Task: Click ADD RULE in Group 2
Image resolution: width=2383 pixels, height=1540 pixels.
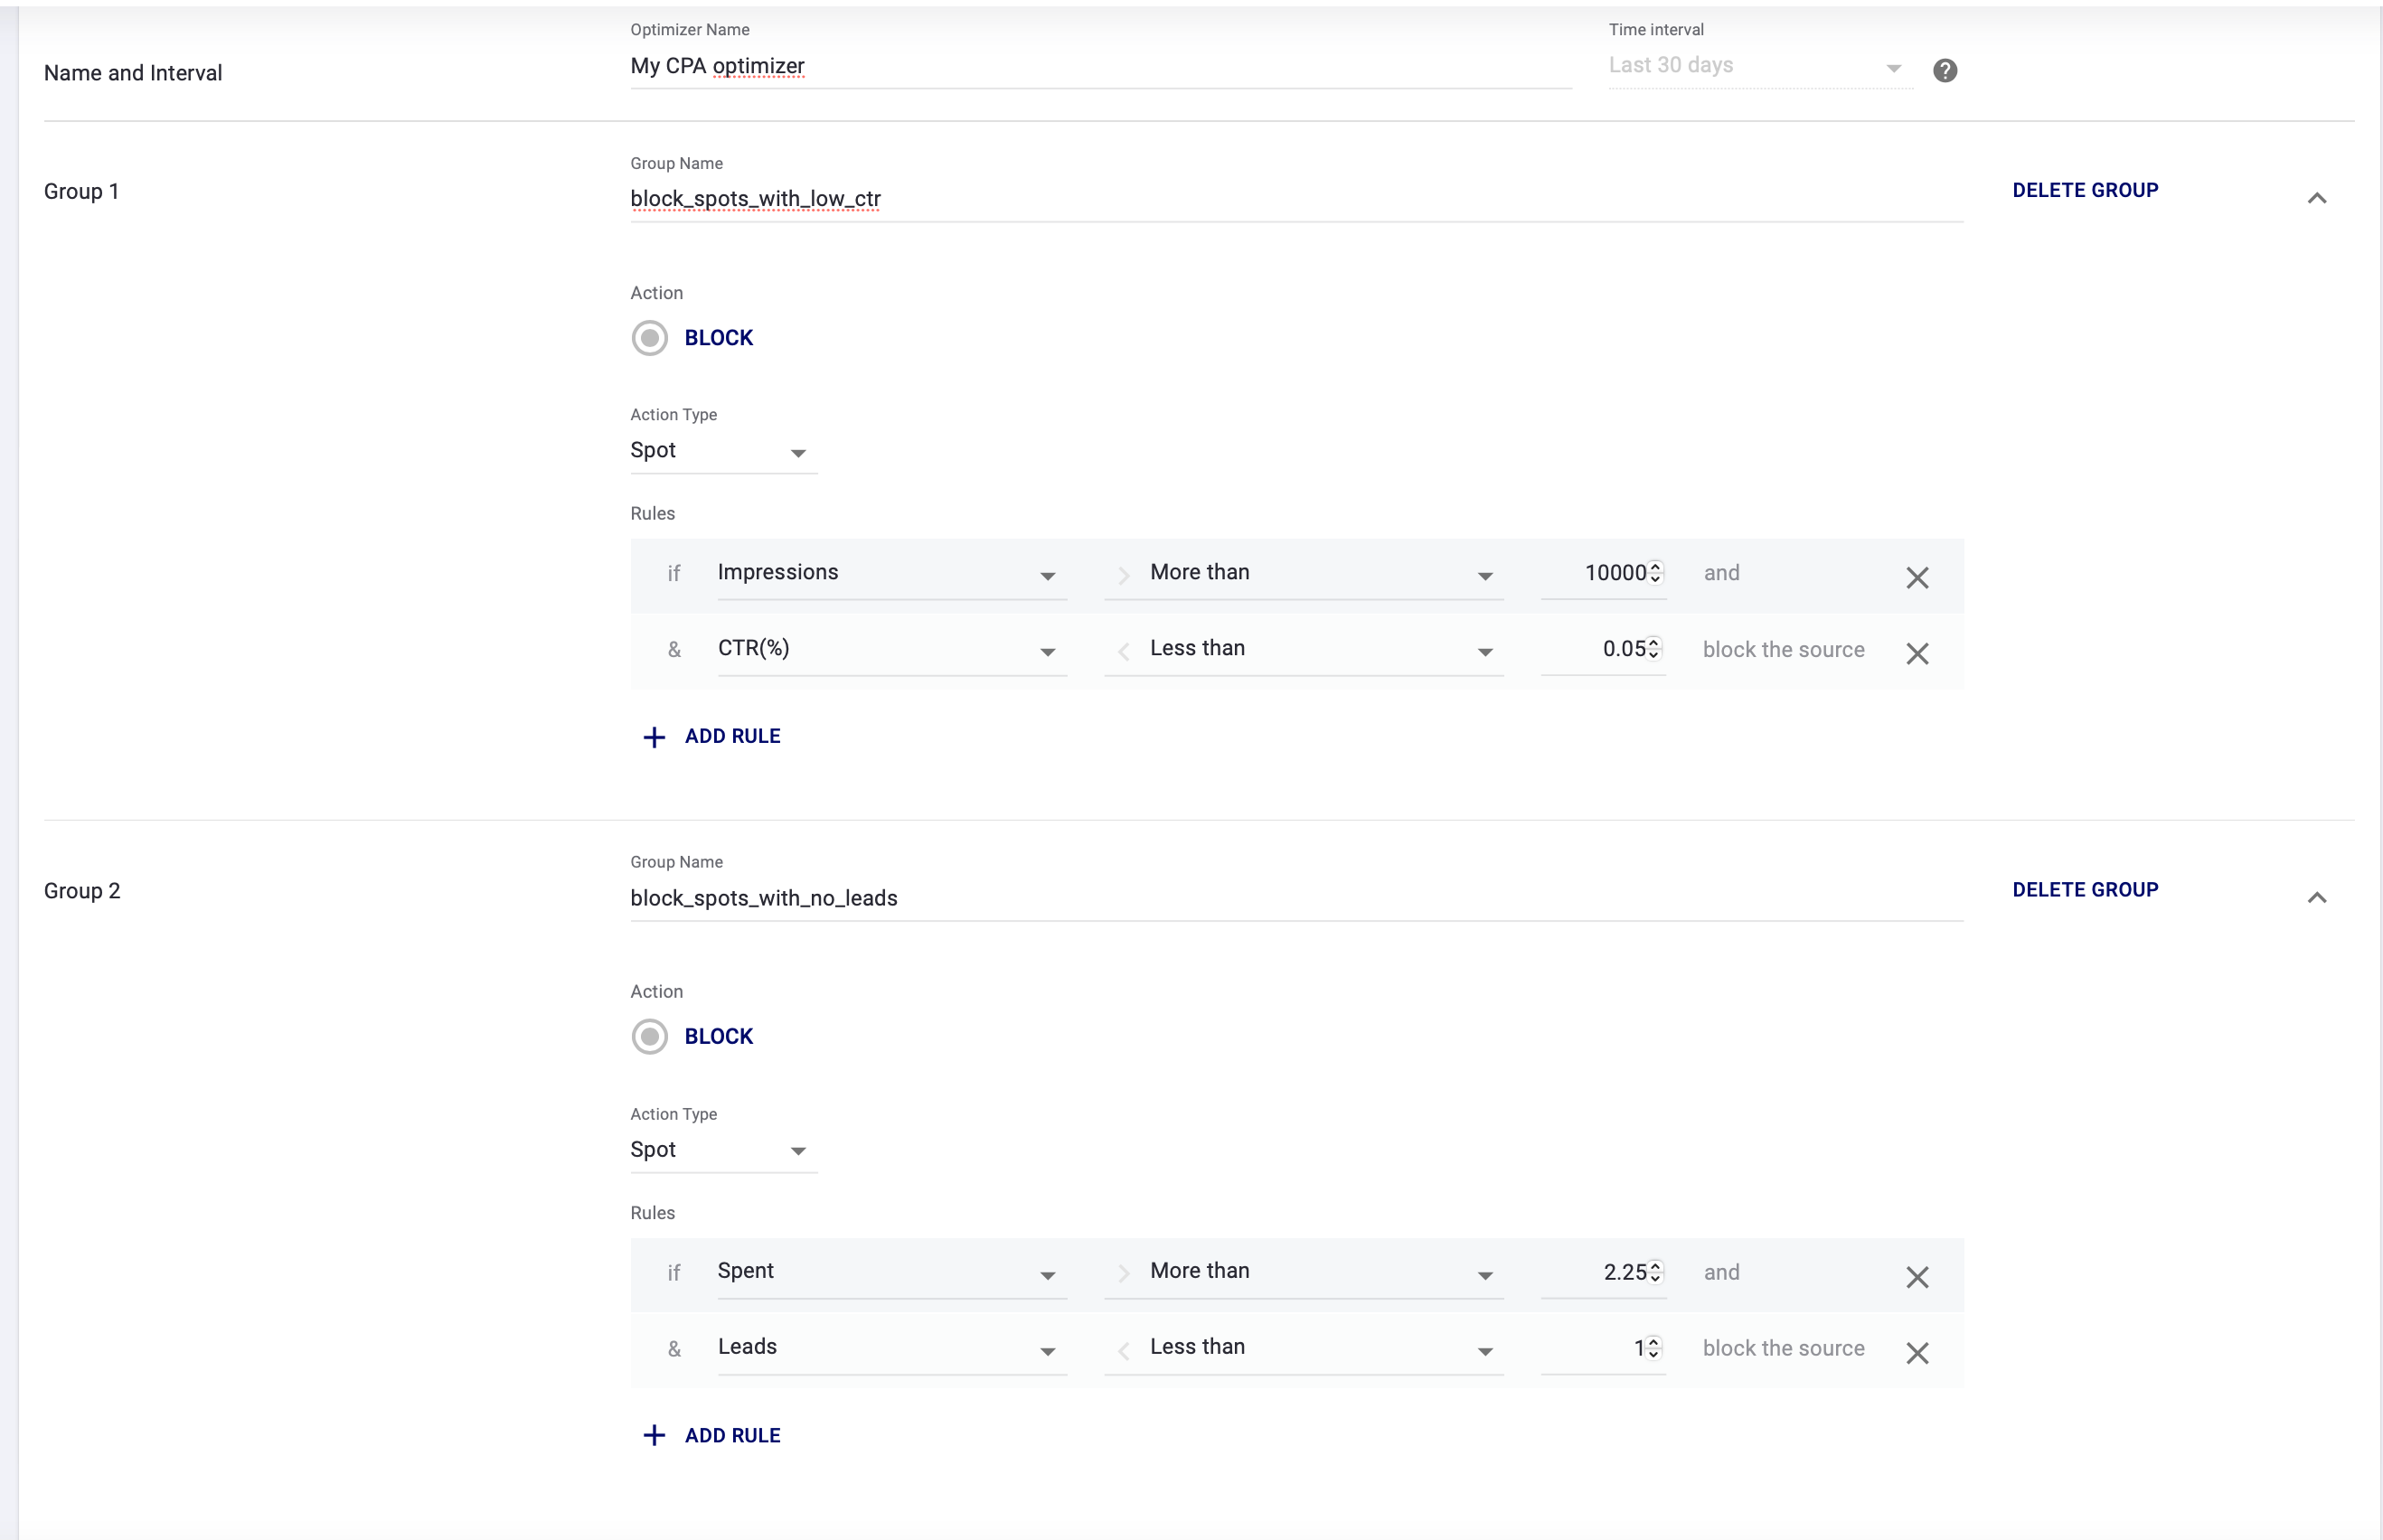Action: [x=711, y=1436]
